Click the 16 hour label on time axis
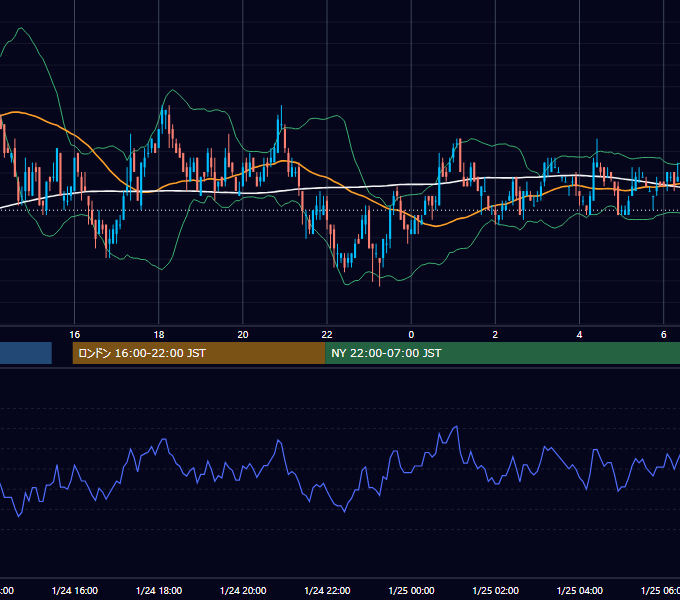680x600 pixels. click(75, 334)
